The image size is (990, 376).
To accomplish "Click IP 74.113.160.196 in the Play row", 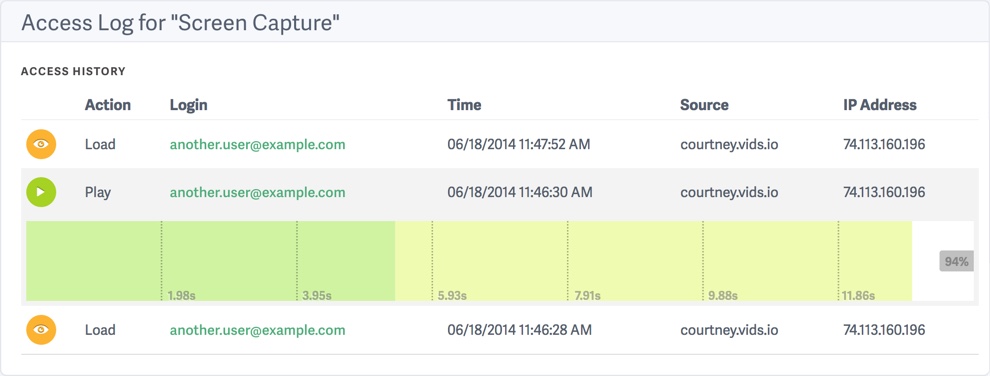I will (884, 192).
